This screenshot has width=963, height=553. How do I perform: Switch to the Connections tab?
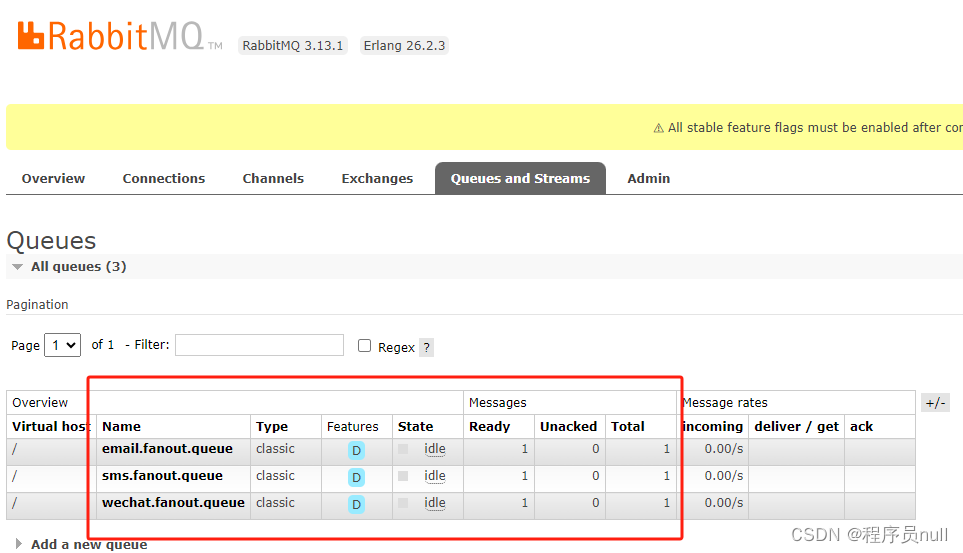tap(164, 178)
